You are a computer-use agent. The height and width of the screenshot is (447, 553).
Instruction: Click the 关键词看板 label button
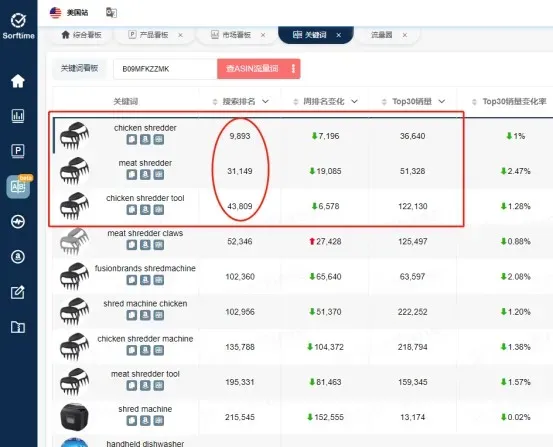79,68
